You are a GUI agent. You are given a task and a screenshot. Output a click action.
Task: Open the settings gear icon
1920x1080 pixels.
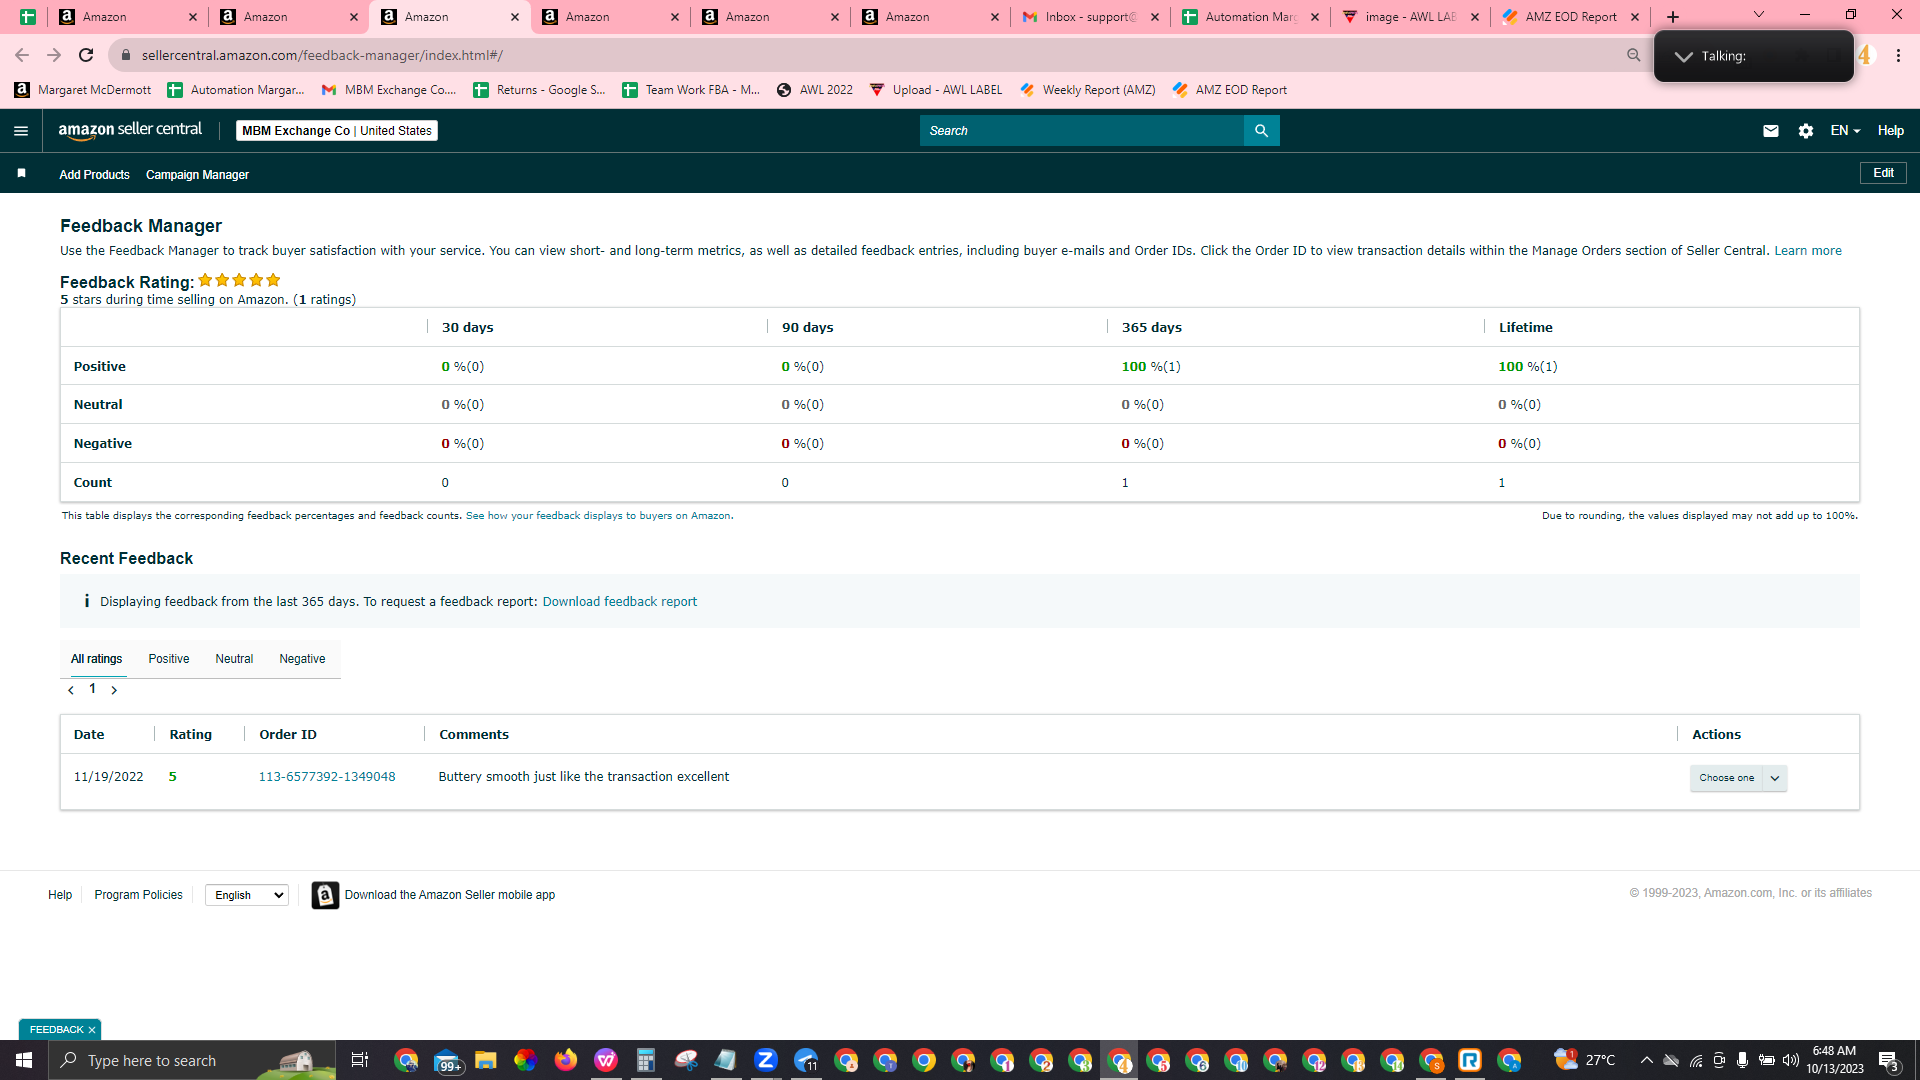(1806, 131)
